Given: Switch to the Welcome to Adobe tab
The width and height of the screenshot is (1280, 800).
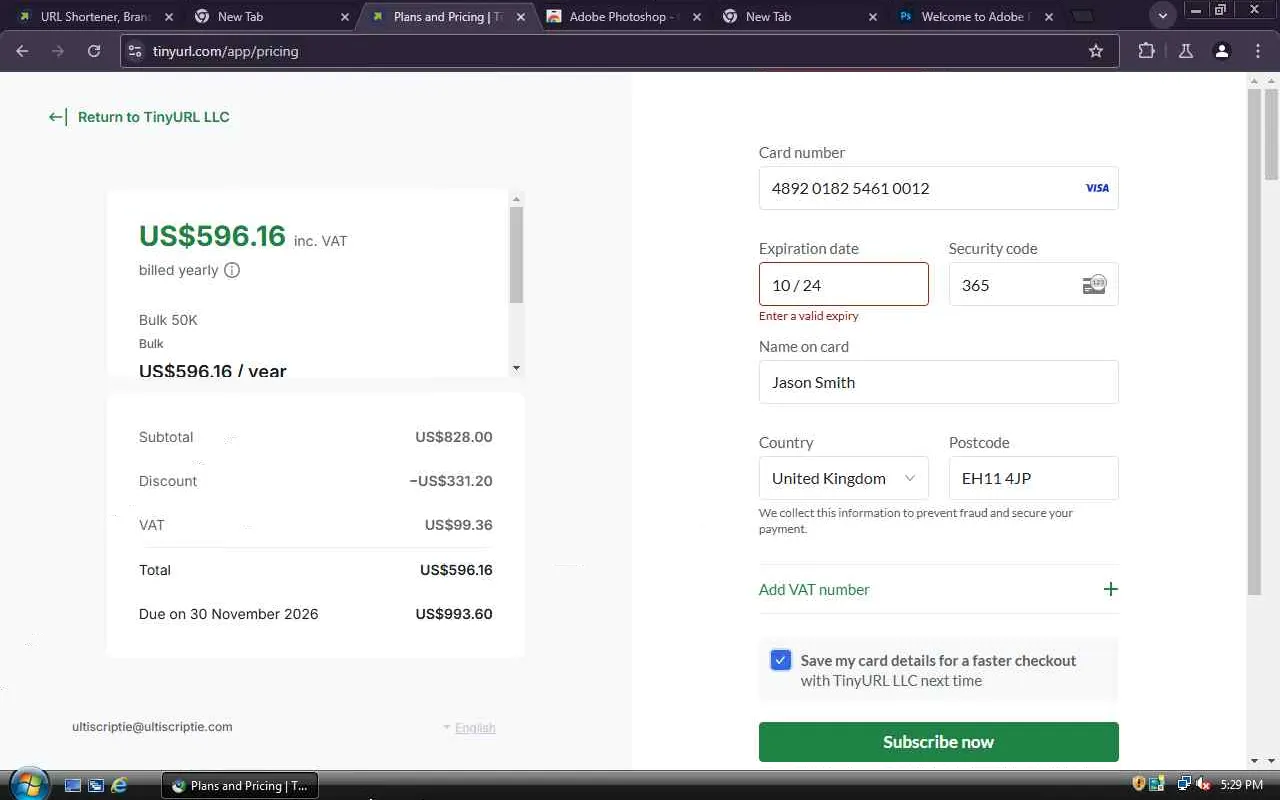Looking at the screenshot, I should tap(976, 17).
